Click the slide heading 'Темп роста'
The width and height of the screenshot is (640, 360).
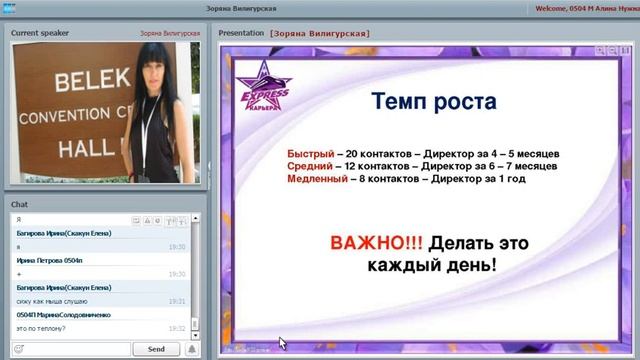[x=434, y=101]
